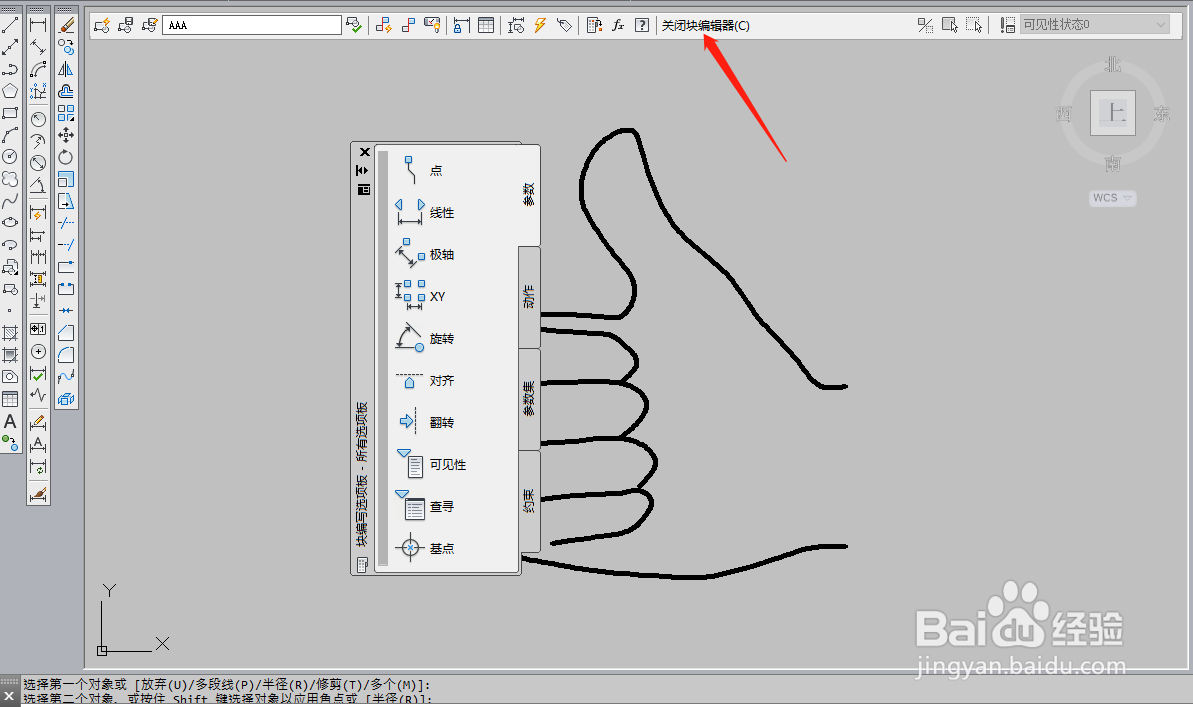Select the Angular dimension tool
This screenshot has width=1193, height=707.
(38, 185)
